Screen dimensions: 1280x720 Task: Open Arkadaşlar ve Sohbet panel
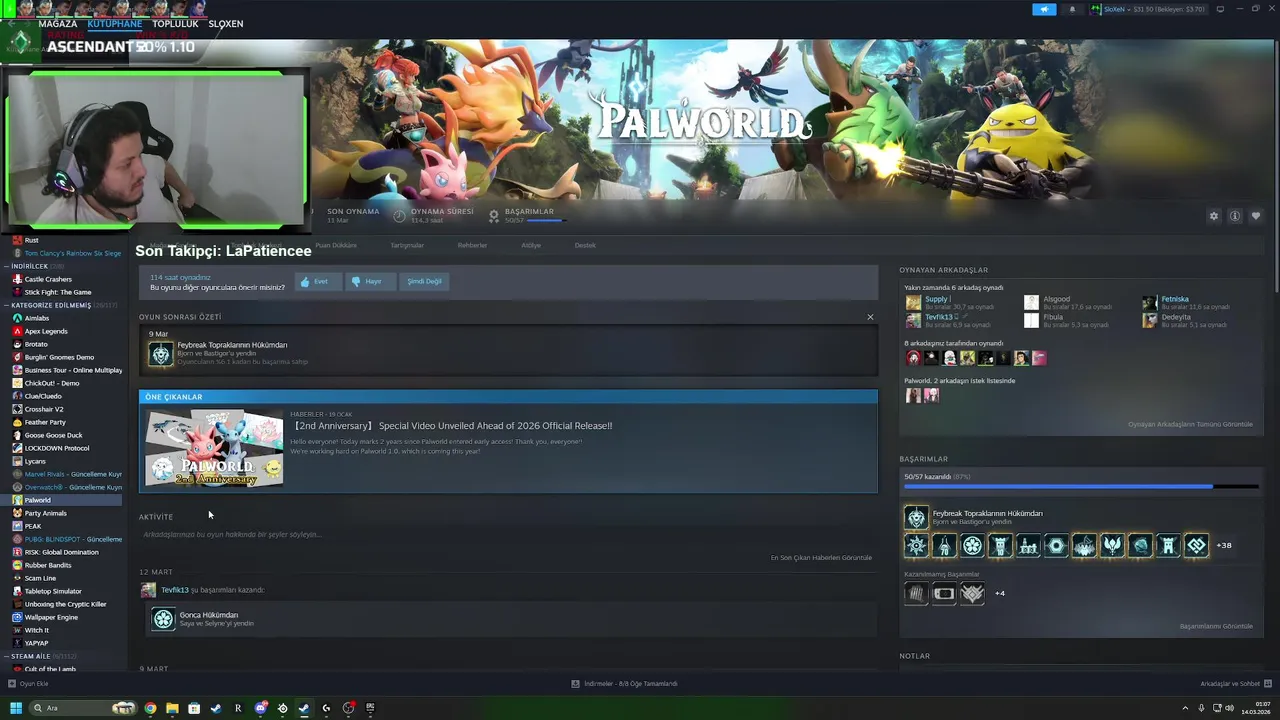pyautogui.click(x=1235, y=684)
